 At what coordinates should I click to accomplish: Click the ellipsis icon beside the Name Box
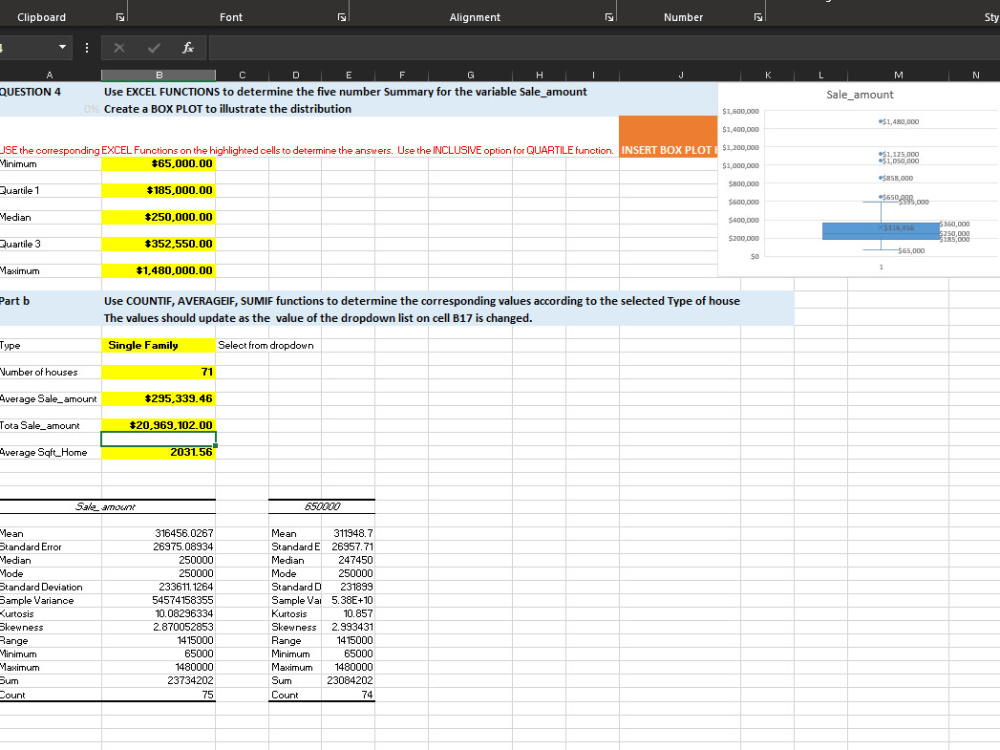[x=86, y=47]
